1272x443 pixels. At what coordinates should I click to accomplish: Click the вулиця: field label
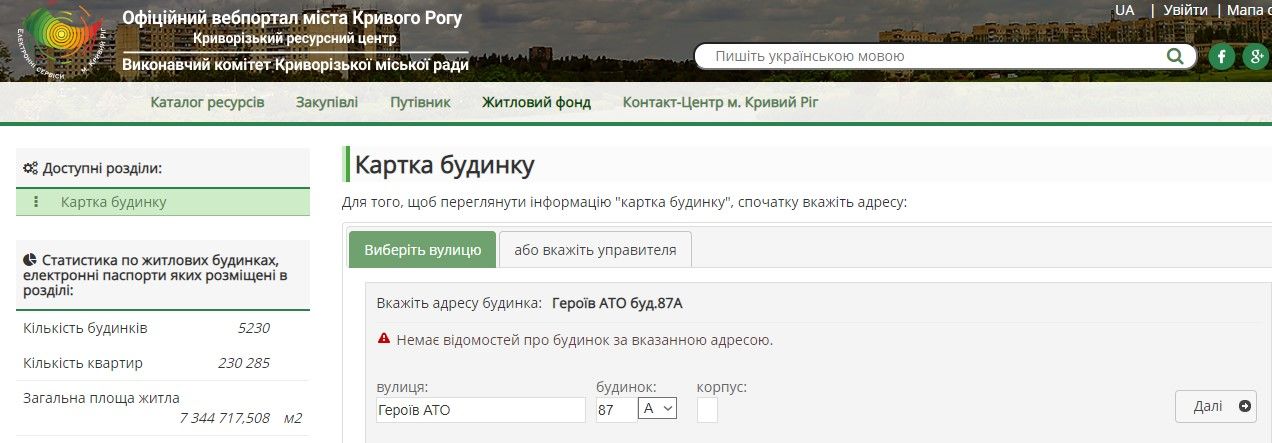click(402, 386)
